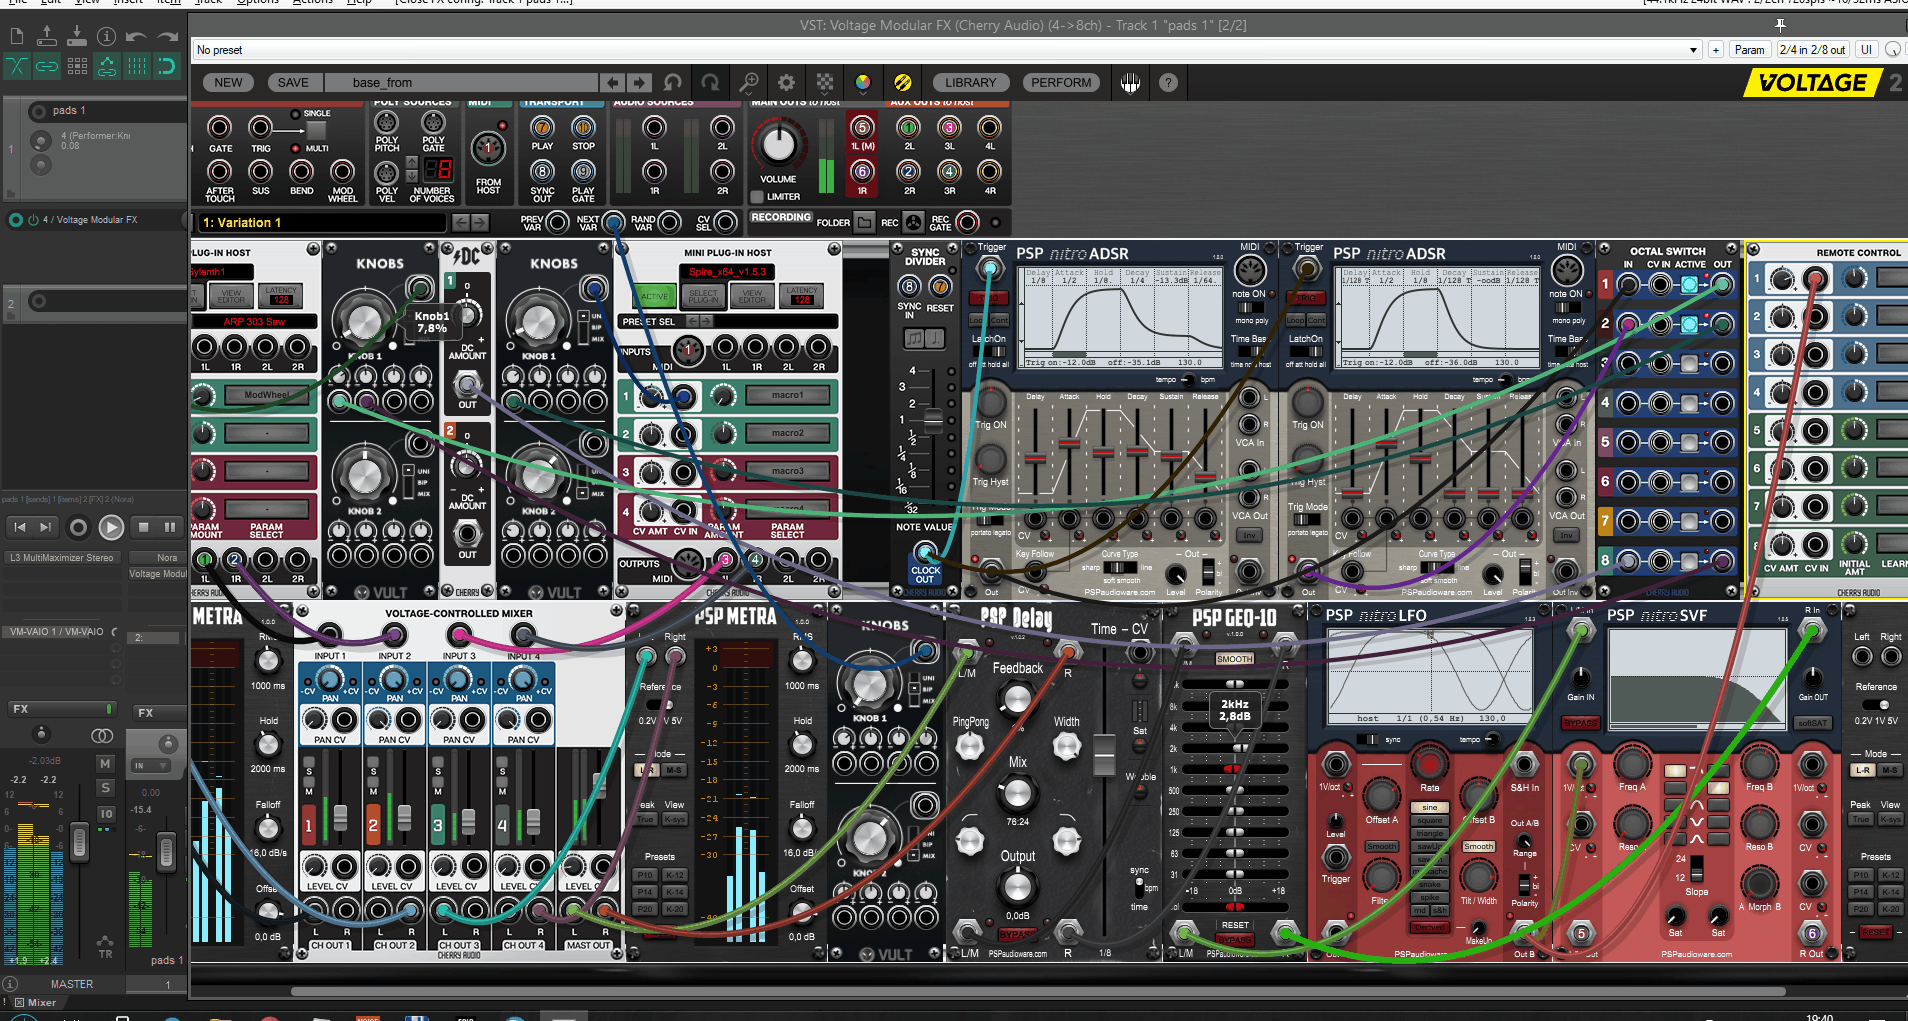
Task: Redo in Voltage Modular toolbar
Action: click(710, 83)
